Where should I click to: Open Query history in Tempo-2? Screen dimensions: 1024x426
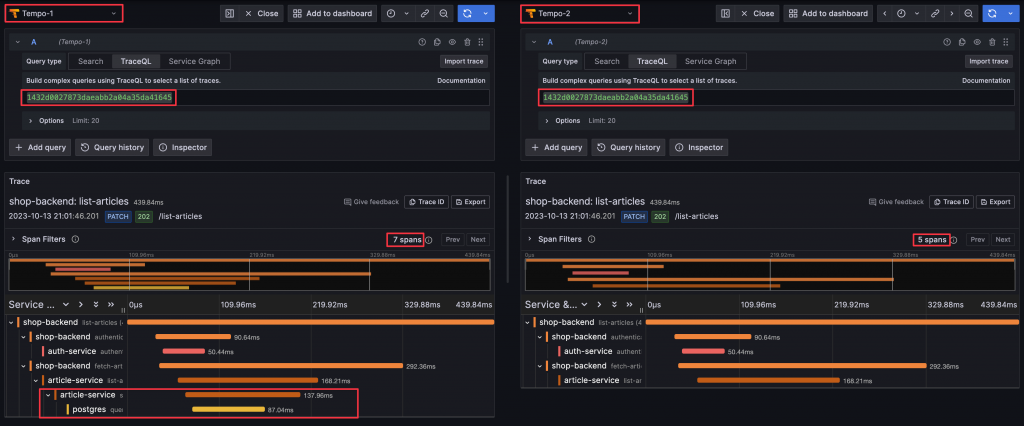pyautogui.click(x=628, y=148)
